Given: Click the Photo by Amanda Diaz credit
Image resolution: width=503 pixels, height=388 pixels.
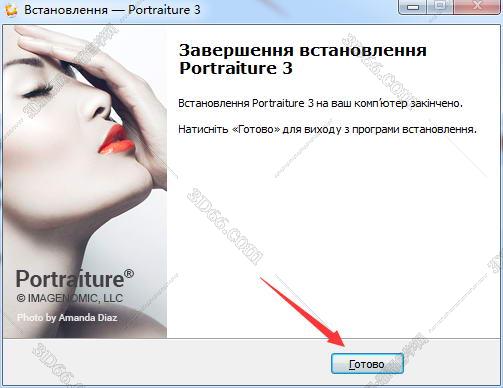Looking at the screenshot, I should (67, 318).
